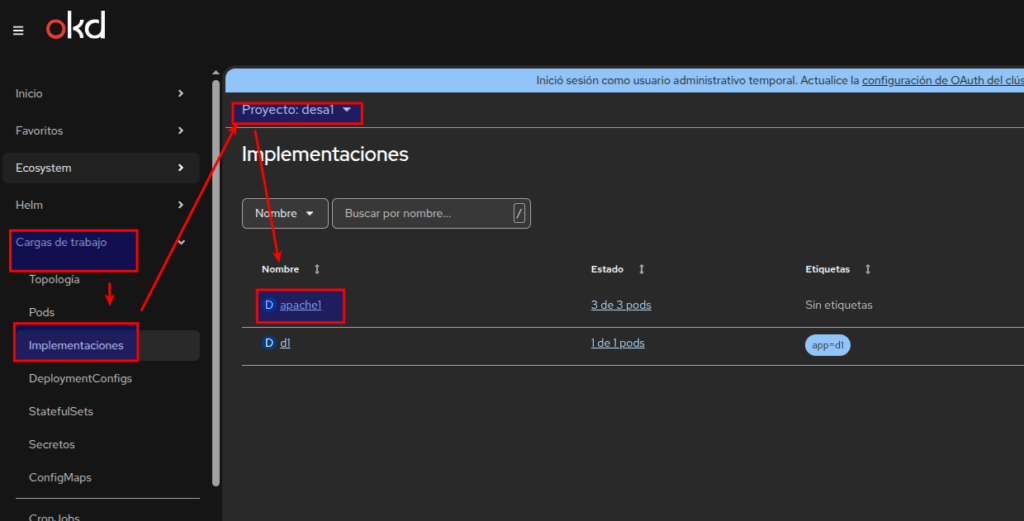Click the sidebar vertical scrollbar

216,280
